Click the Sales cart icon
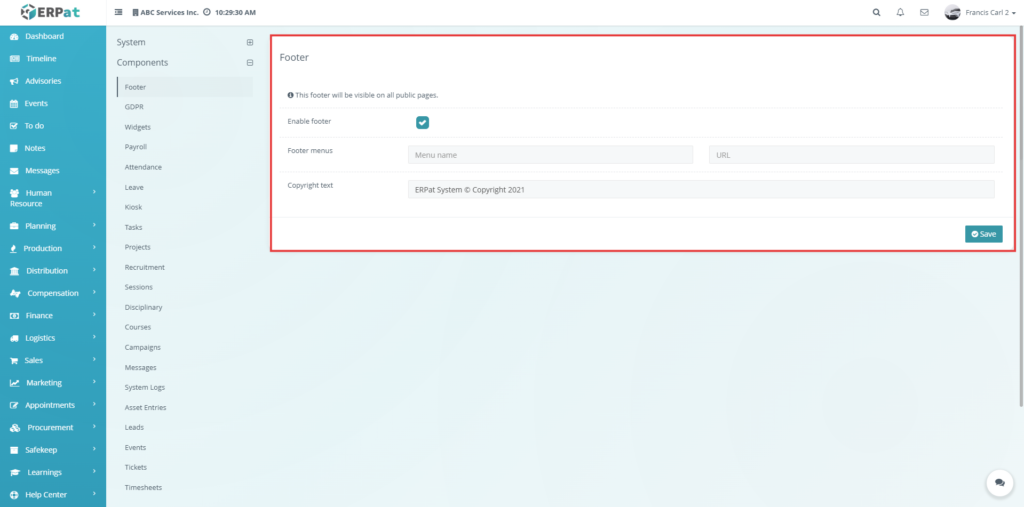 14,361
